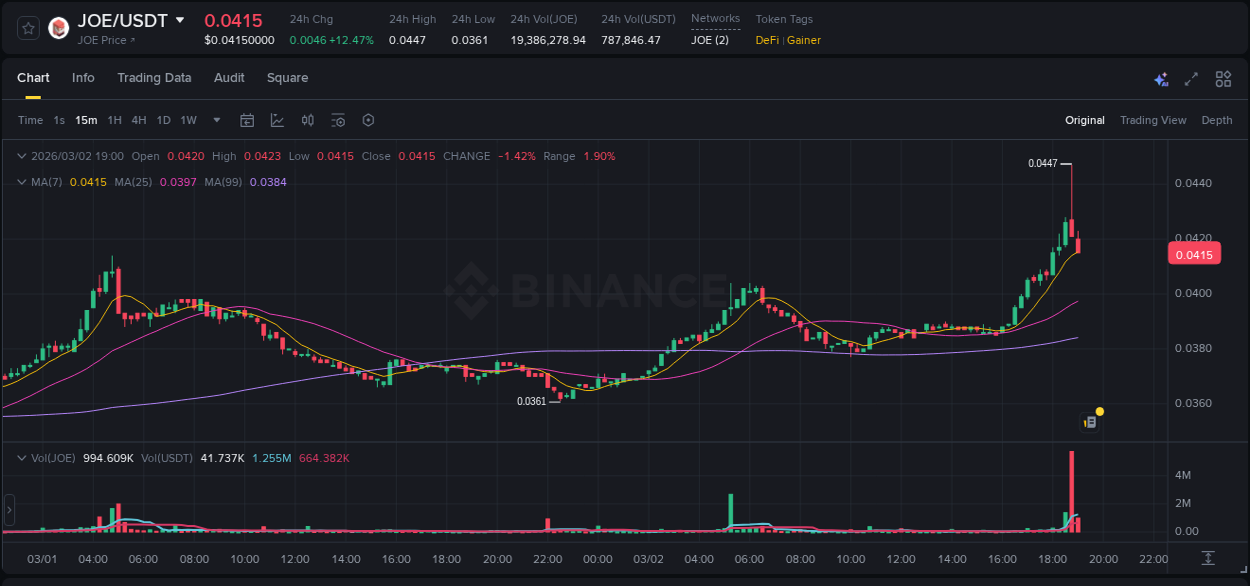This screenshot has height=586, width=1250.
Task: Select the line chart type icon
Action: tap(275, 120)
